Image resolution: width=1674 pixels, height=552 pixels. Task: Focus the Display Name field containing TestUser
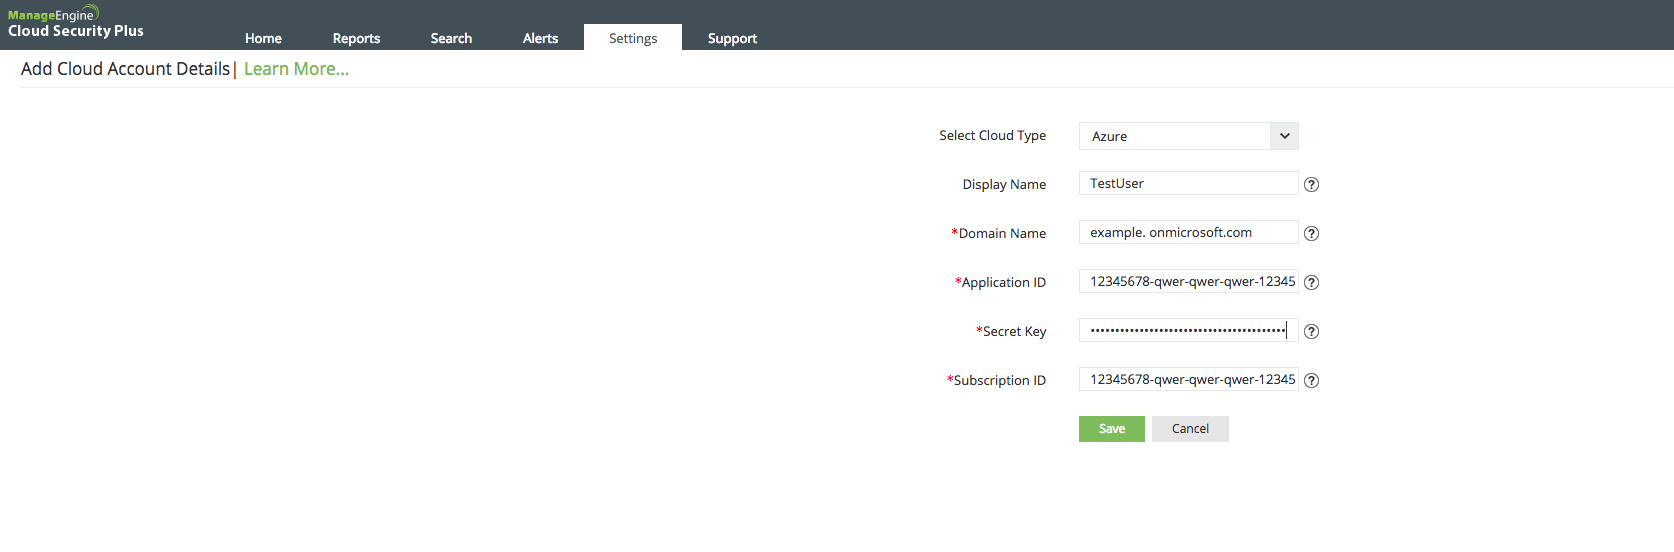[1188, 183]
